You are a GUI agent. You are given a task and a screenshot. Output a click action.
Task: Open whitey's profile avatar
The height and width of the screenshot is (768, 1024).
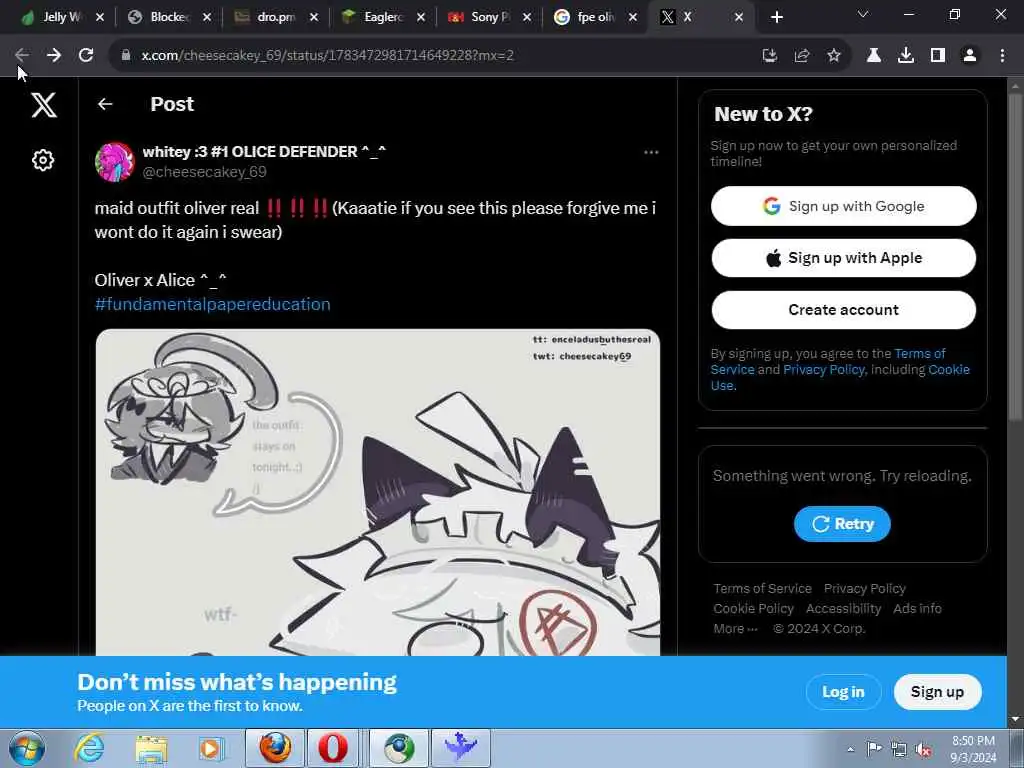(114, 161)
